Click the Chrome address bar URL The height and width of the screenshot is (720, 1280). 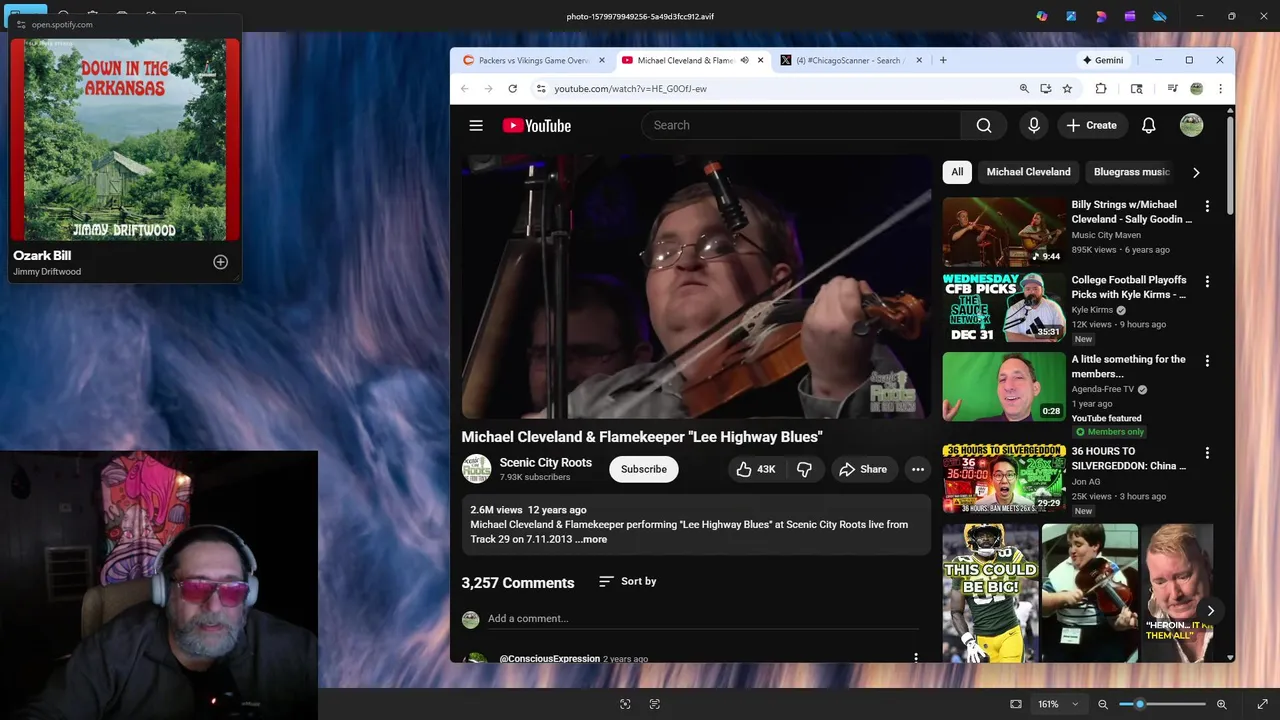(631, 88)
